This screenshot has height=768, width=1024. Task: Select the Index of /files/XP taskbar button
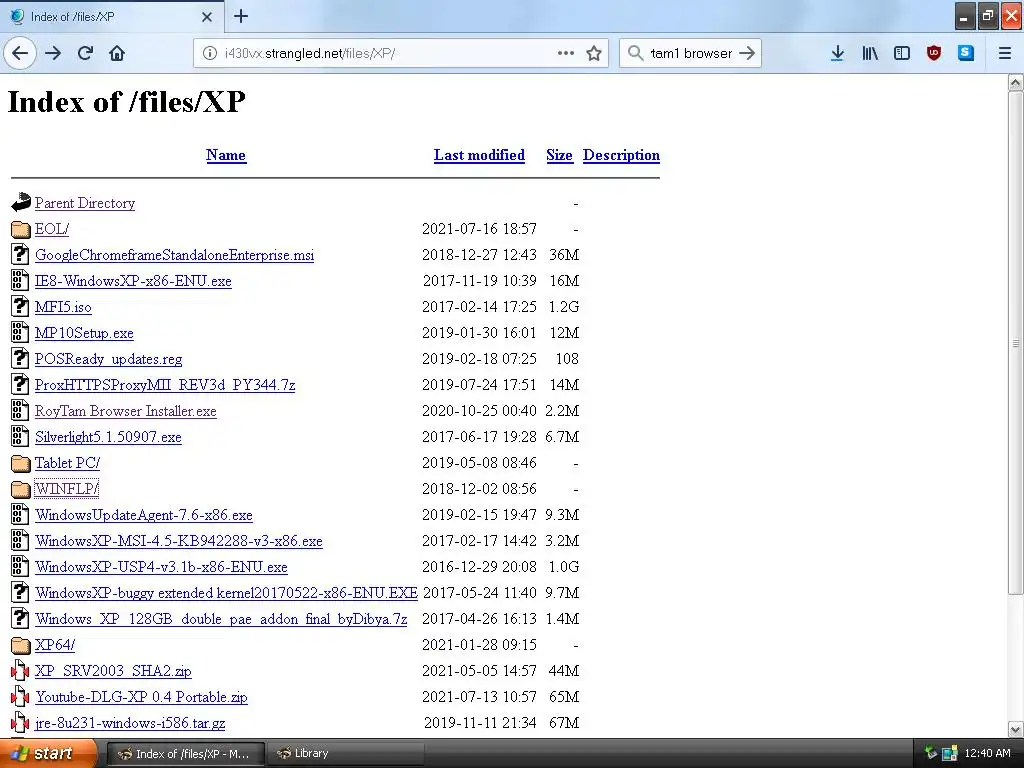point(186,753)
